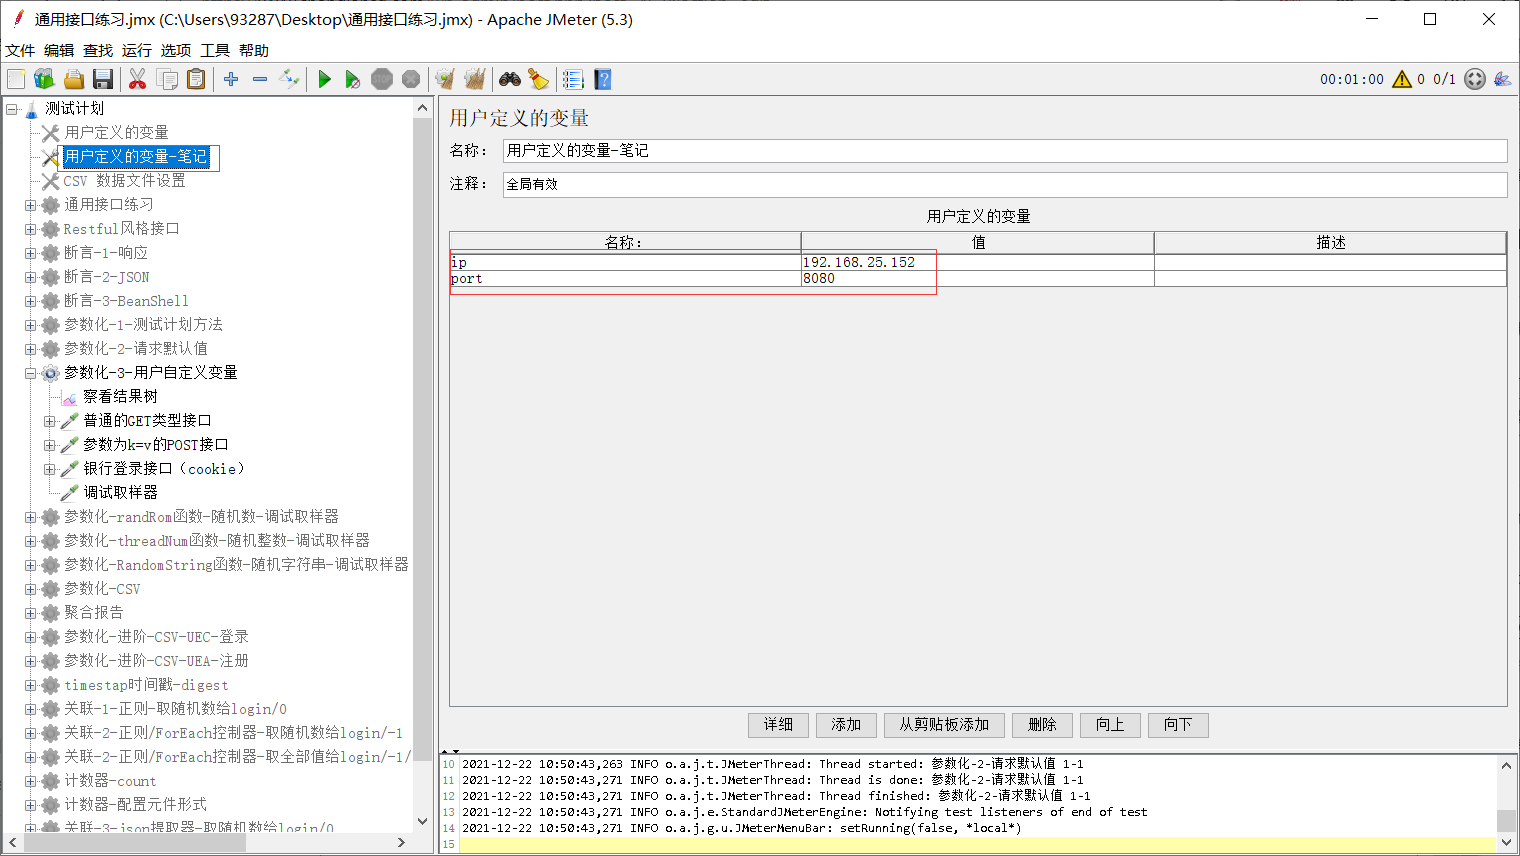Click the 名称 input field
The image size is (1520, 856).
[1005, 151]
